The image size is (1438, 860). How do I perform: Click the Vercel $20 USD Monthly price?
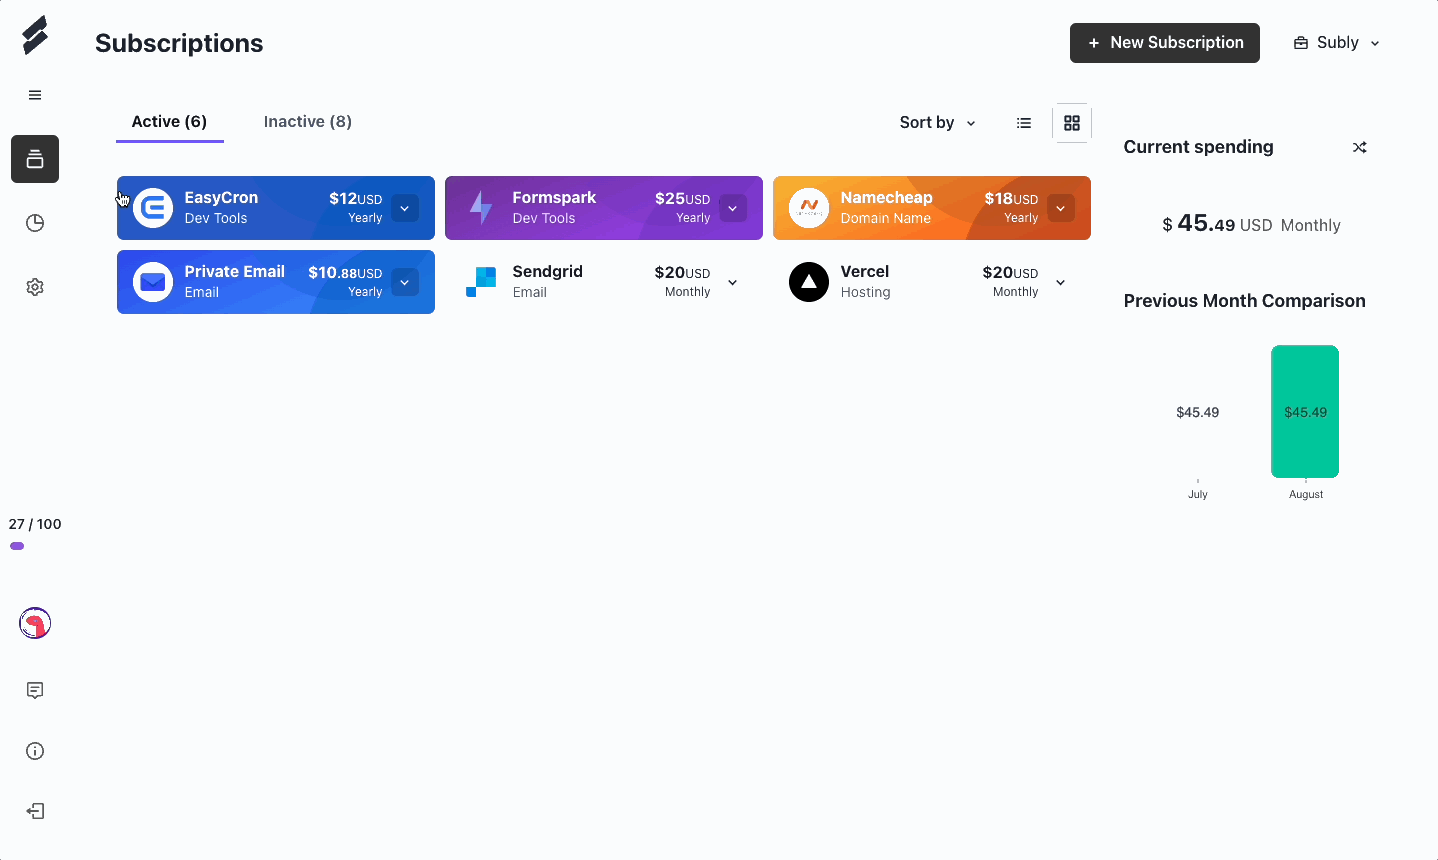pos(1011,282)
